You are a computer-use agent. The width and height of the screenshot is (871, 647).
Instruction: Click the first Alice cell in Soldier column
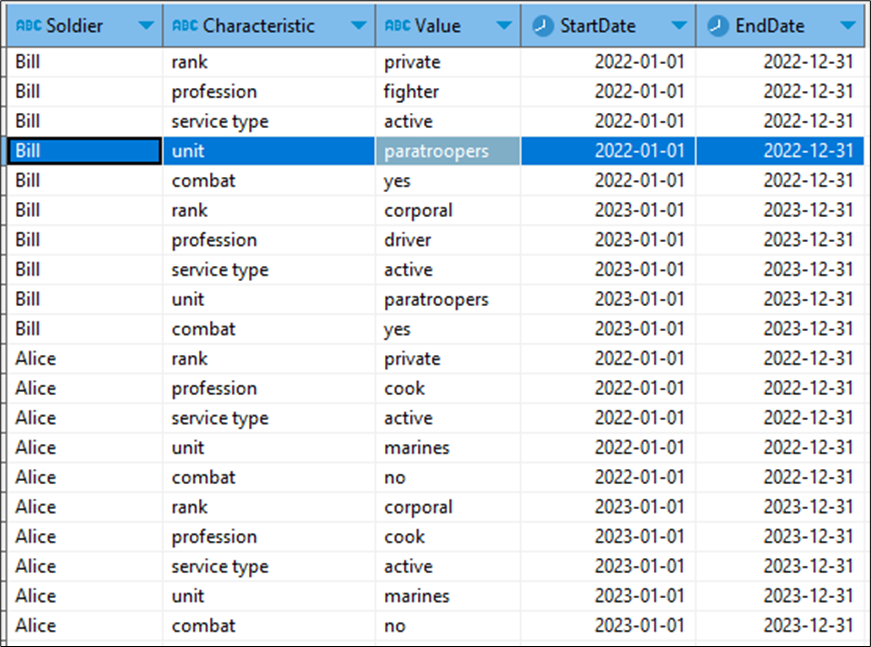click(x=36, y=359)
